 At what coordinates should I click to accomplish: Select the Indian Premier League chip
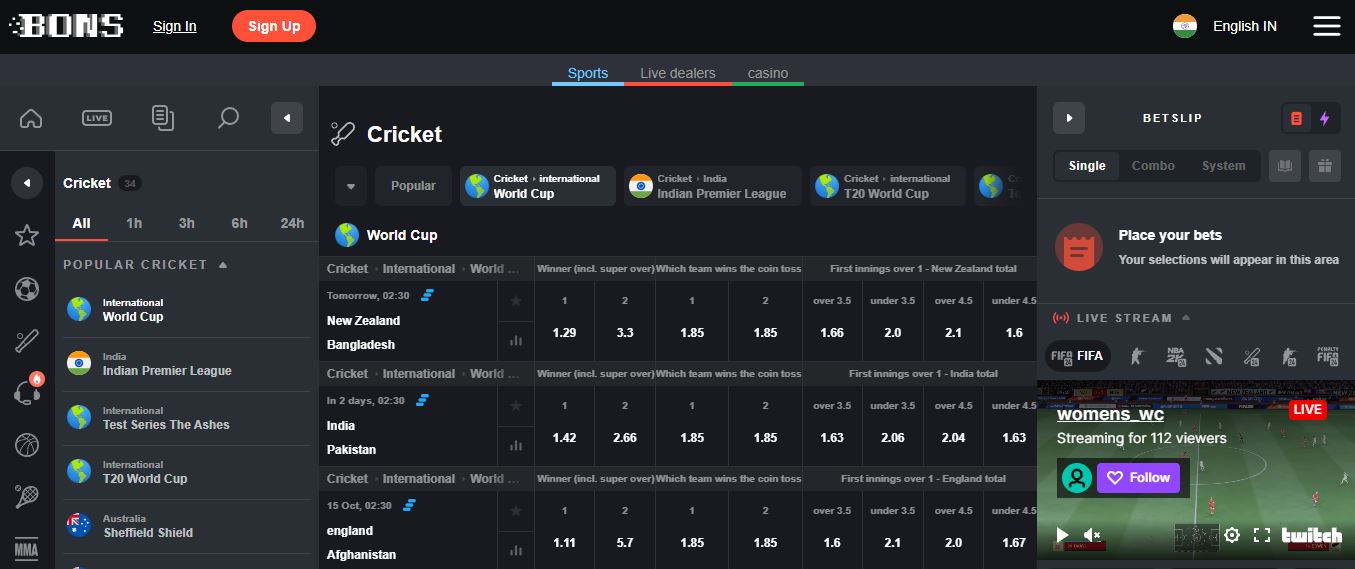coord(713,186)
